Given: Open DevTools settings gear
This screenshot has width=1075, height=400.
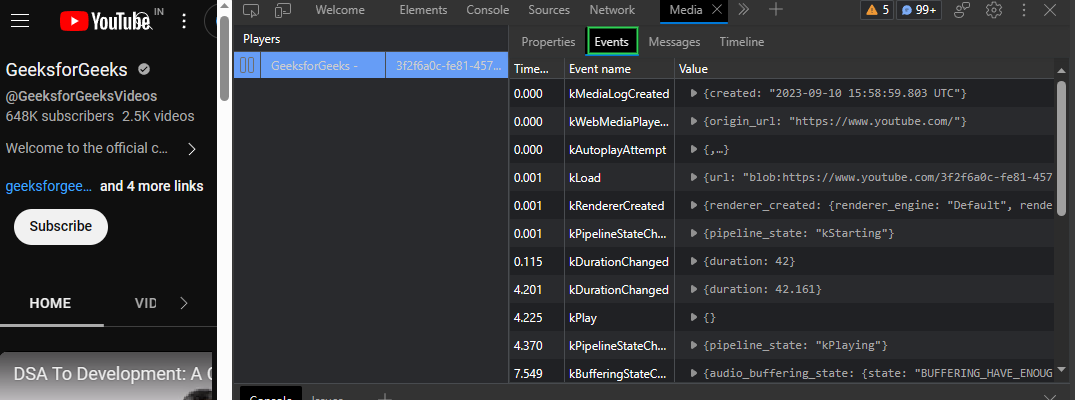Looking at the screenshot, I should (993, 10).
